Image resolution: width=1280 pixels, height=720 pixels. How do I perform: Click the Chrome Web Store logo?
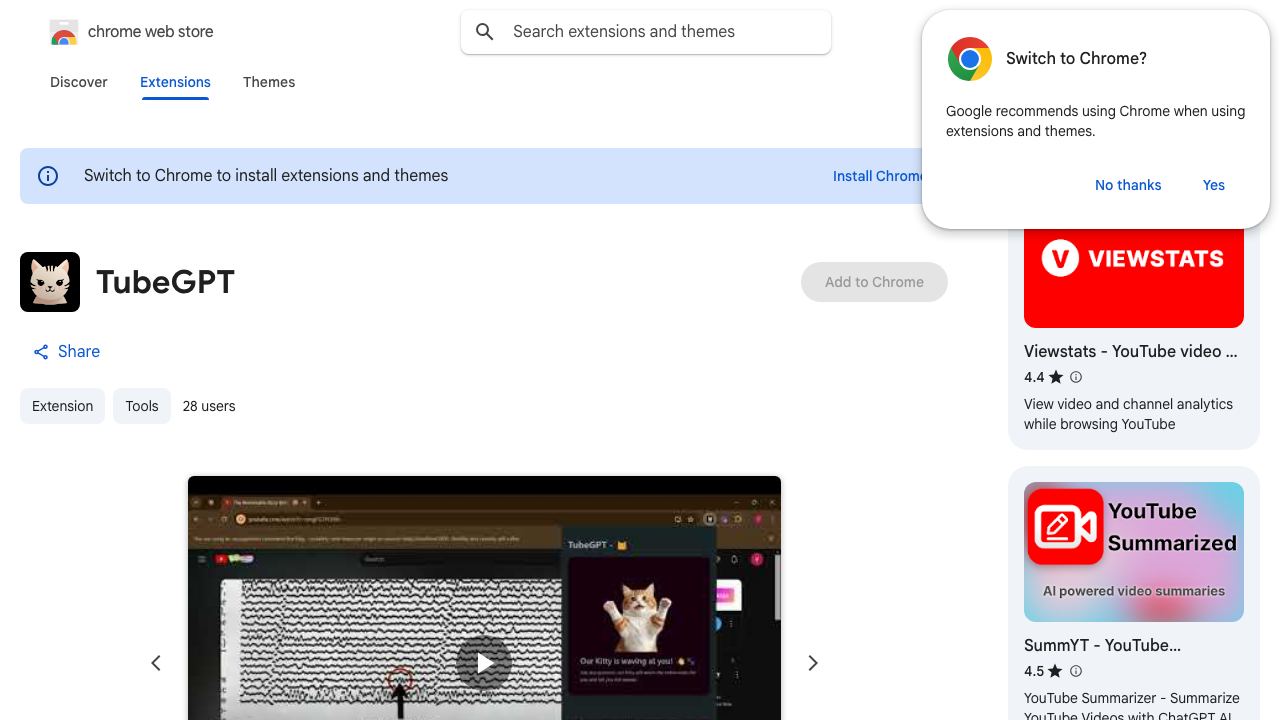click(64, 32)
